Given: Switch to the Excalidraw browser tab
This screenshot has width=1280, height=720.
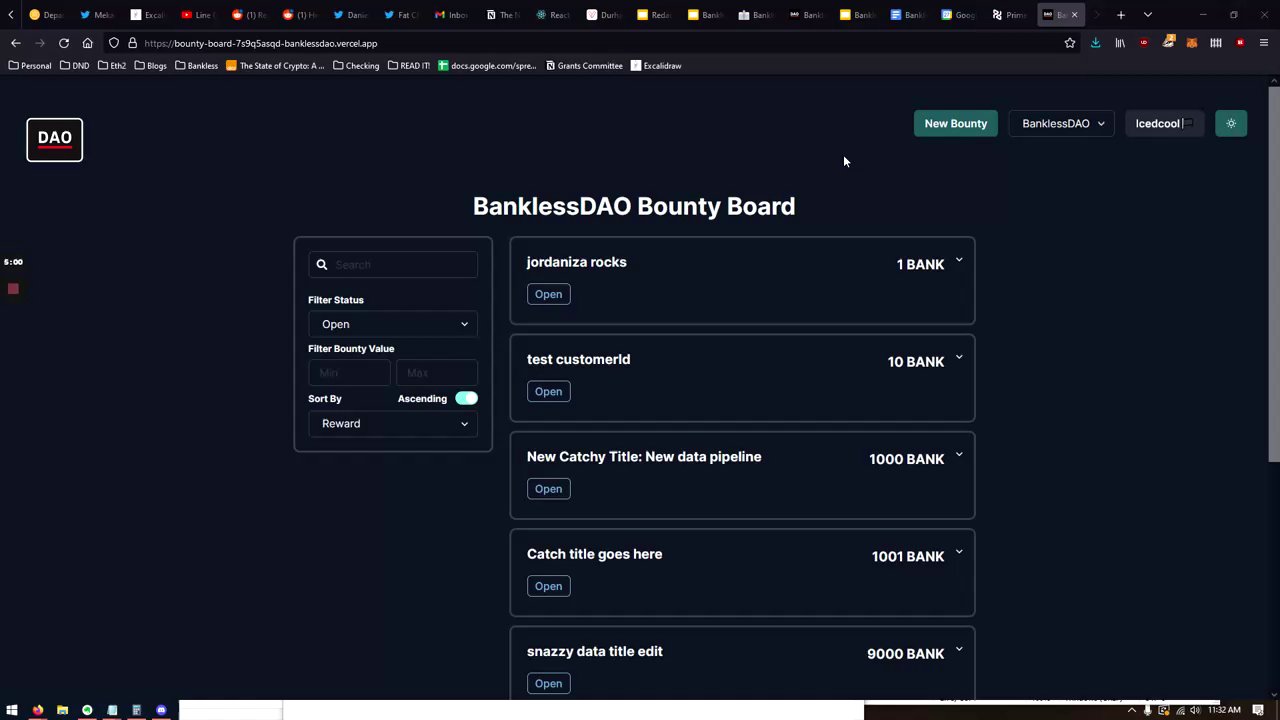Looking at the screenshot, I should click(x=147, y=15).
